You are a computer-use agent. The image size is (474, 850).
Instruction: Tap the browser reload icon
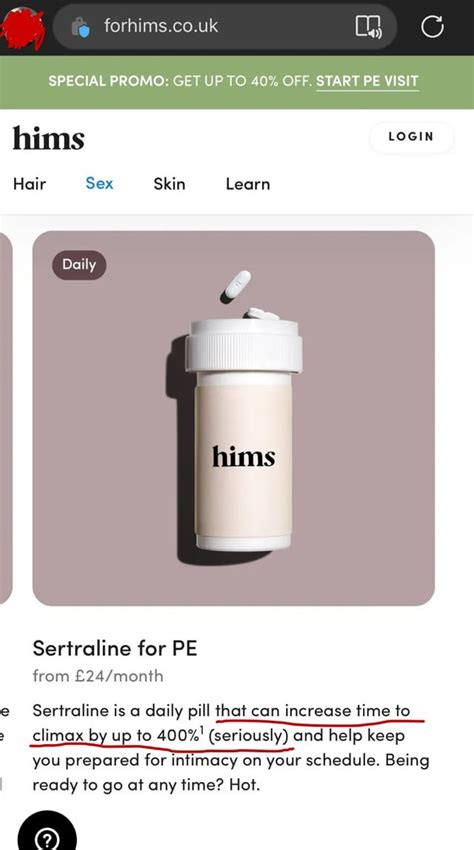[432, 27]
